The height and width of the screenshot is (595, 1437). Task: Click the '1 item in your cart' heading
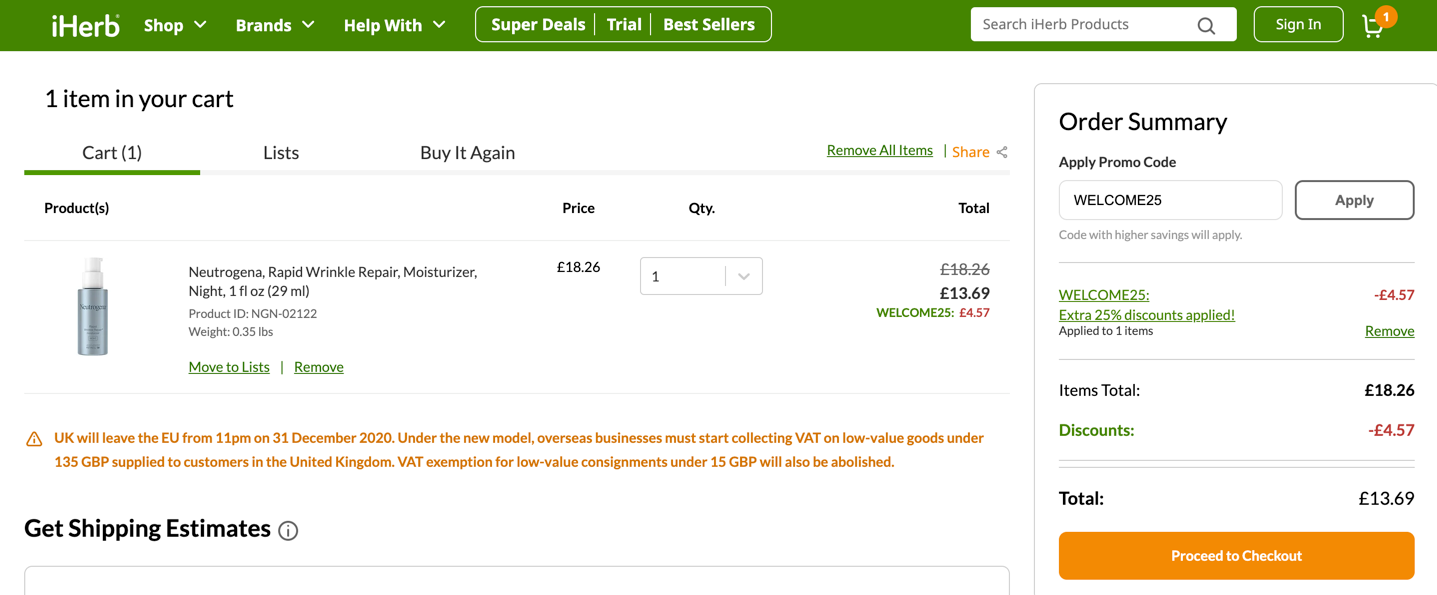pyautogui.click(x=139, y=99)
